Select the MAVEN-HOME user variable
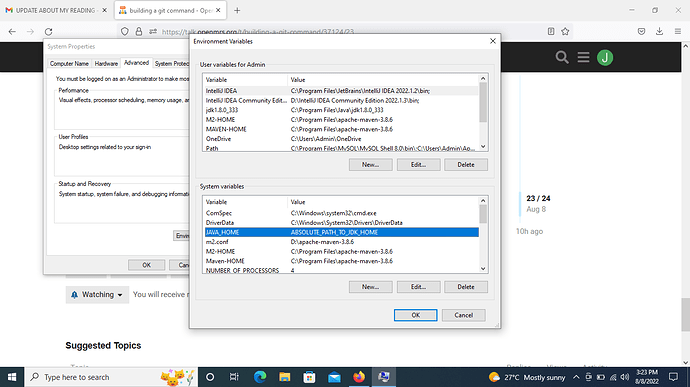Image resolution: width=690 pixels, height=387 pixels. point(341,129)
